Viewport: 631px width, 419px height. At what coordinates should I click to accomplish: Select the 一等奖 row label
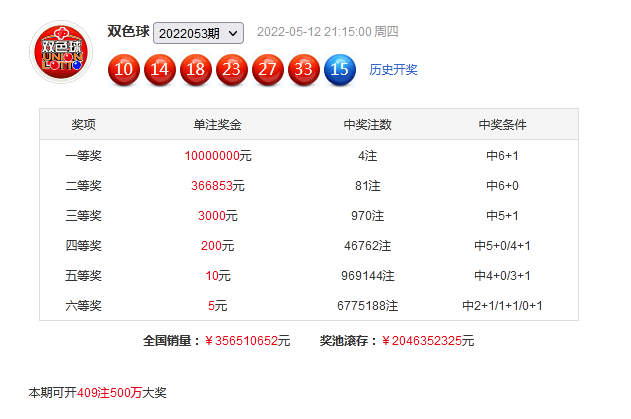(84, 156)
